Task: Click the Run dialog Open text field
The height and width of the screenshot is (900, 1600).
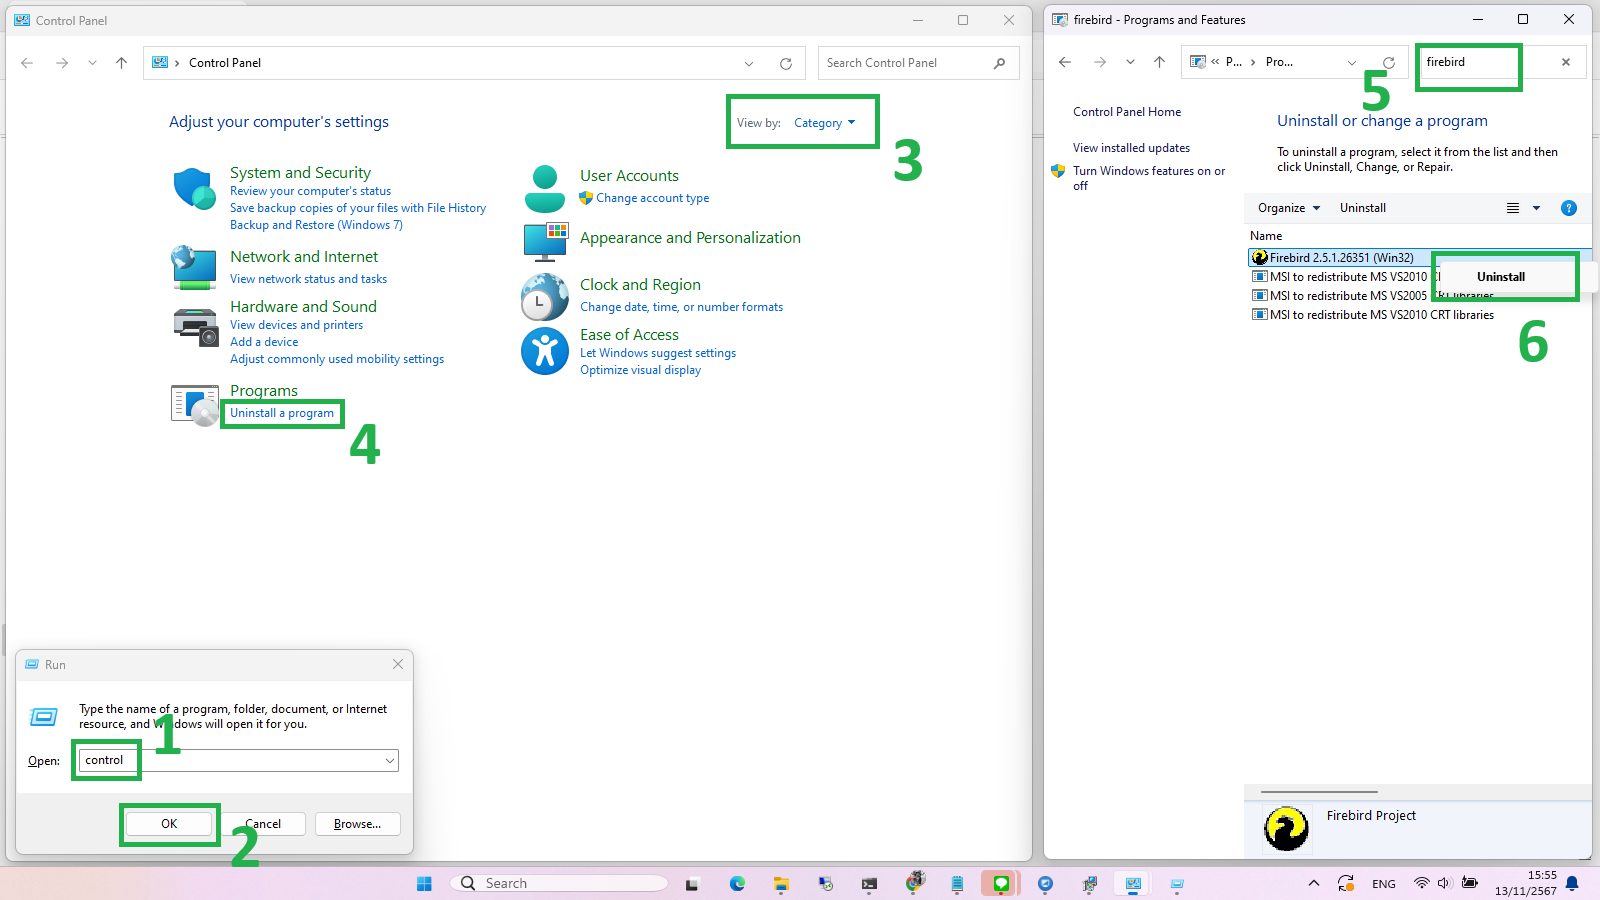Action: [x=238, y=761]
